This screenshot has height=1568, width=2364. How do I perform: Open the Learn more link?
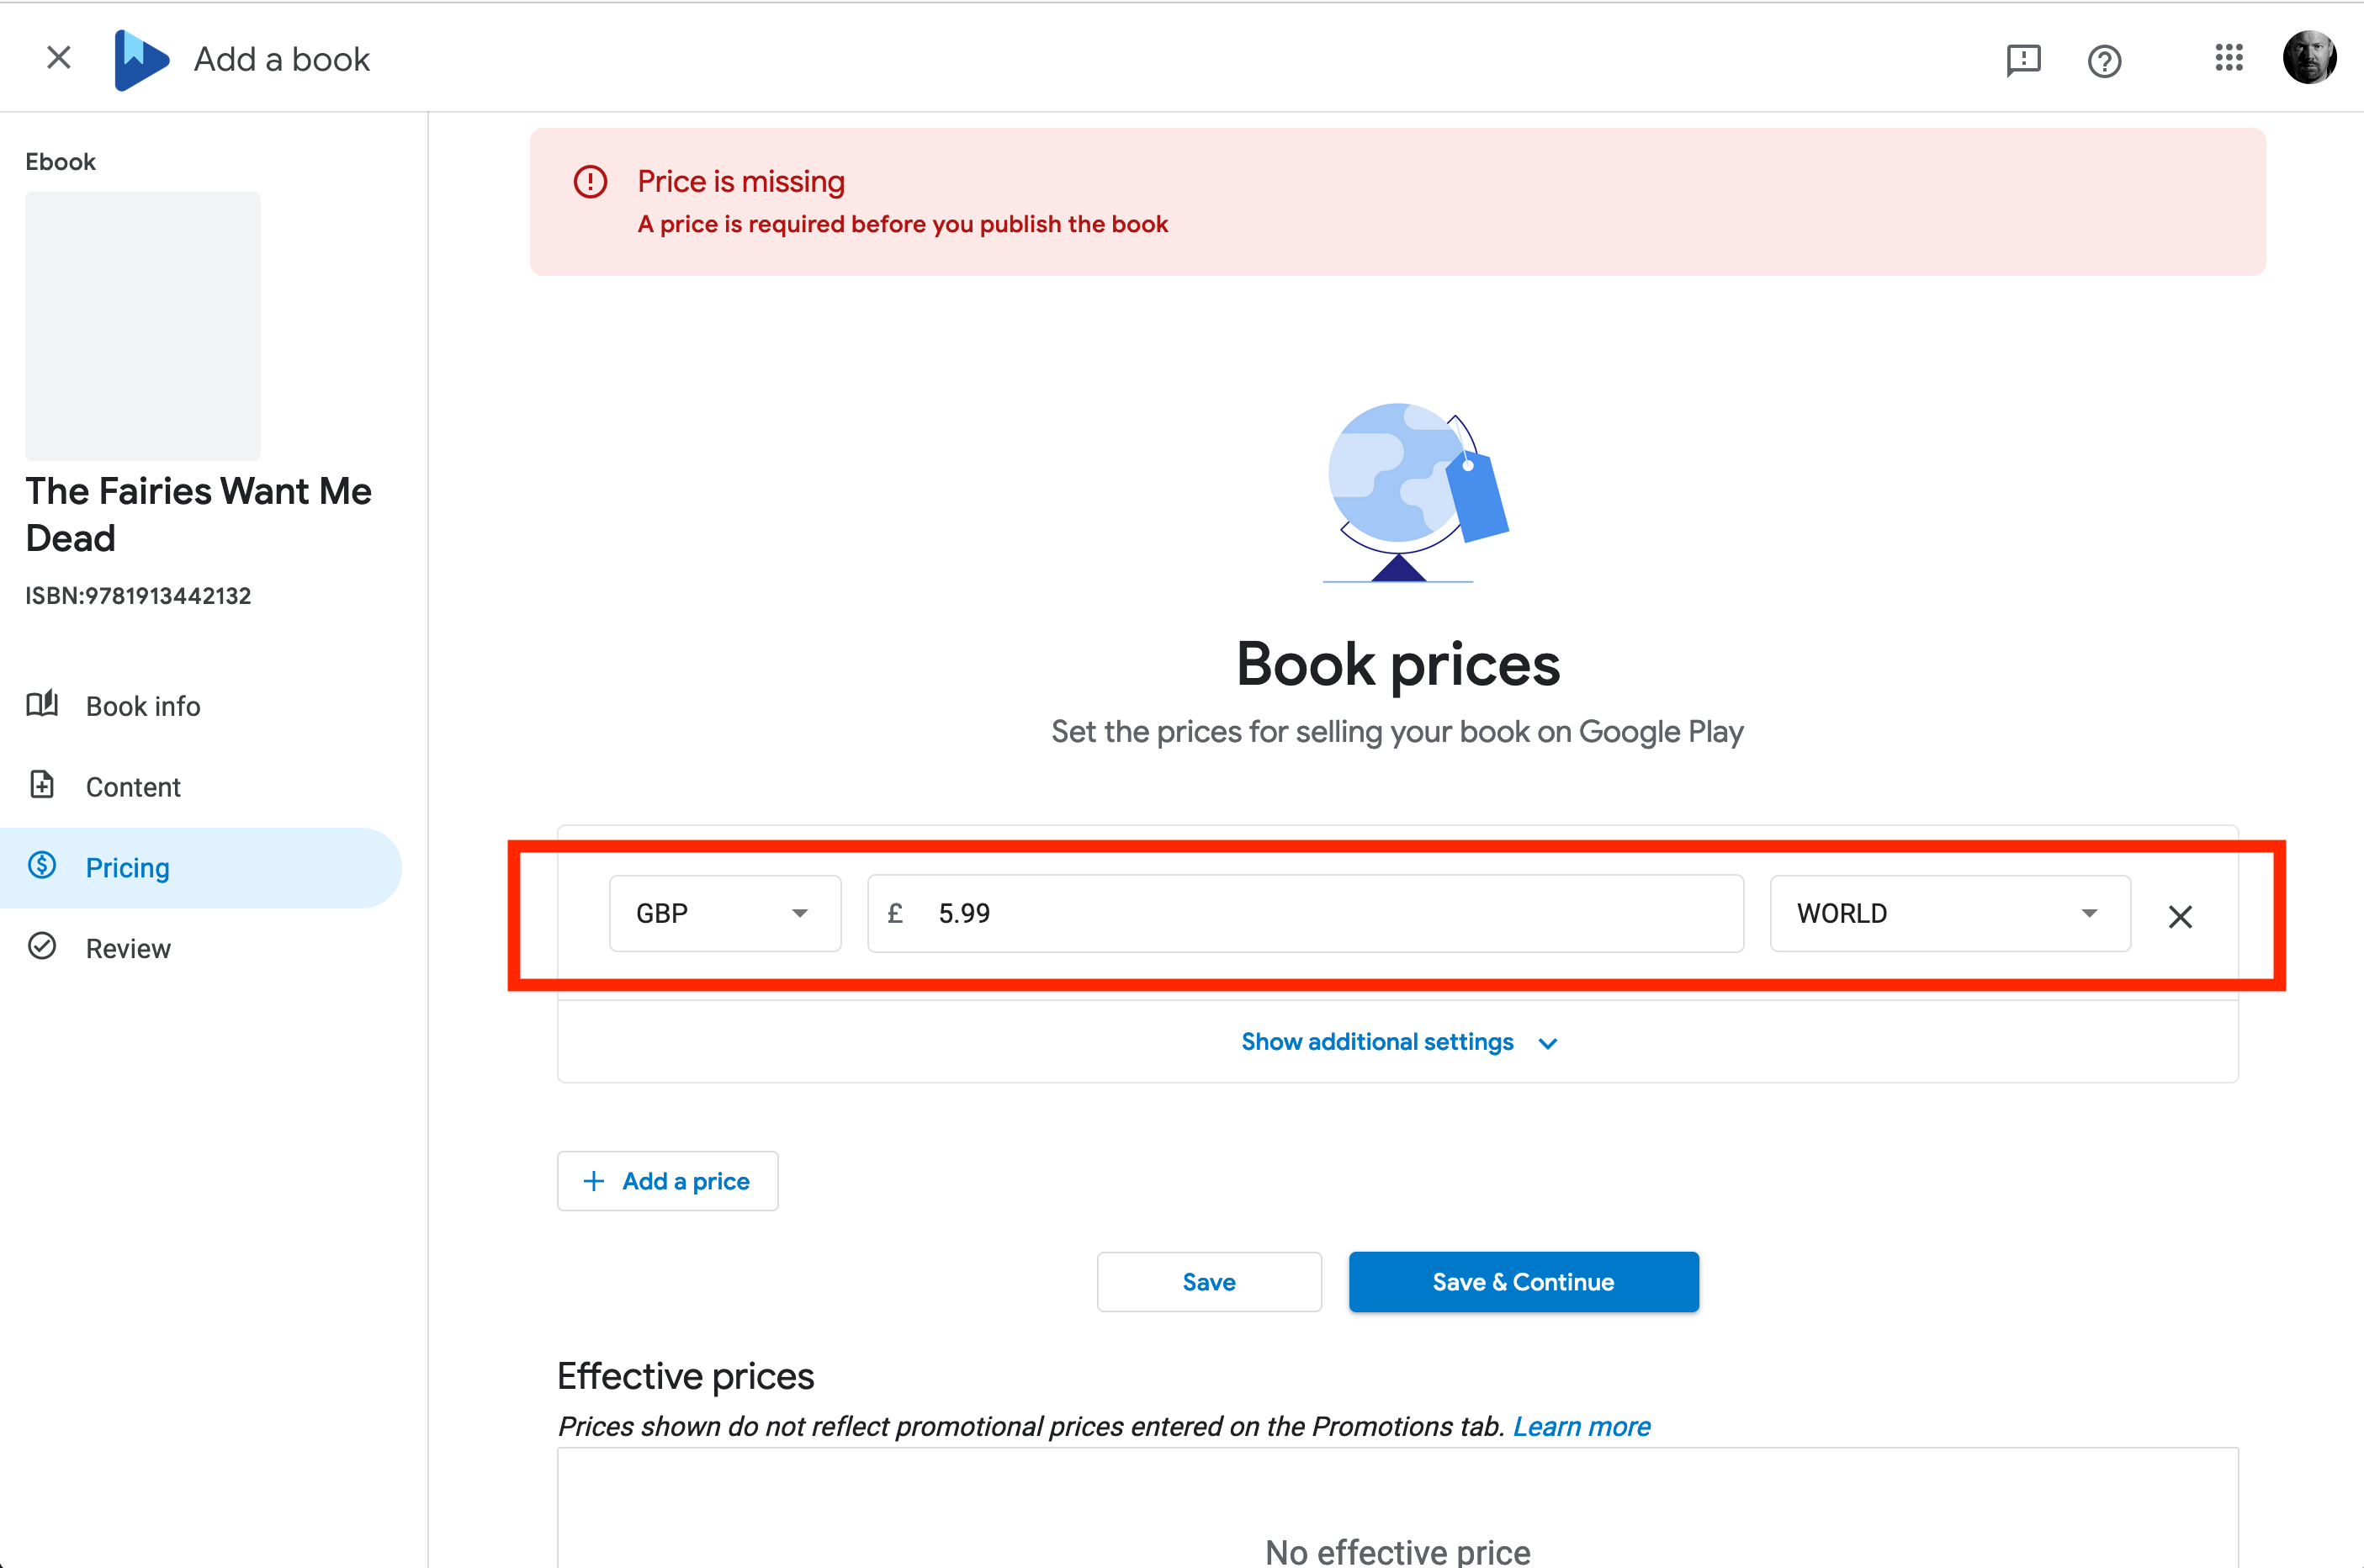coord(1581,1426)
